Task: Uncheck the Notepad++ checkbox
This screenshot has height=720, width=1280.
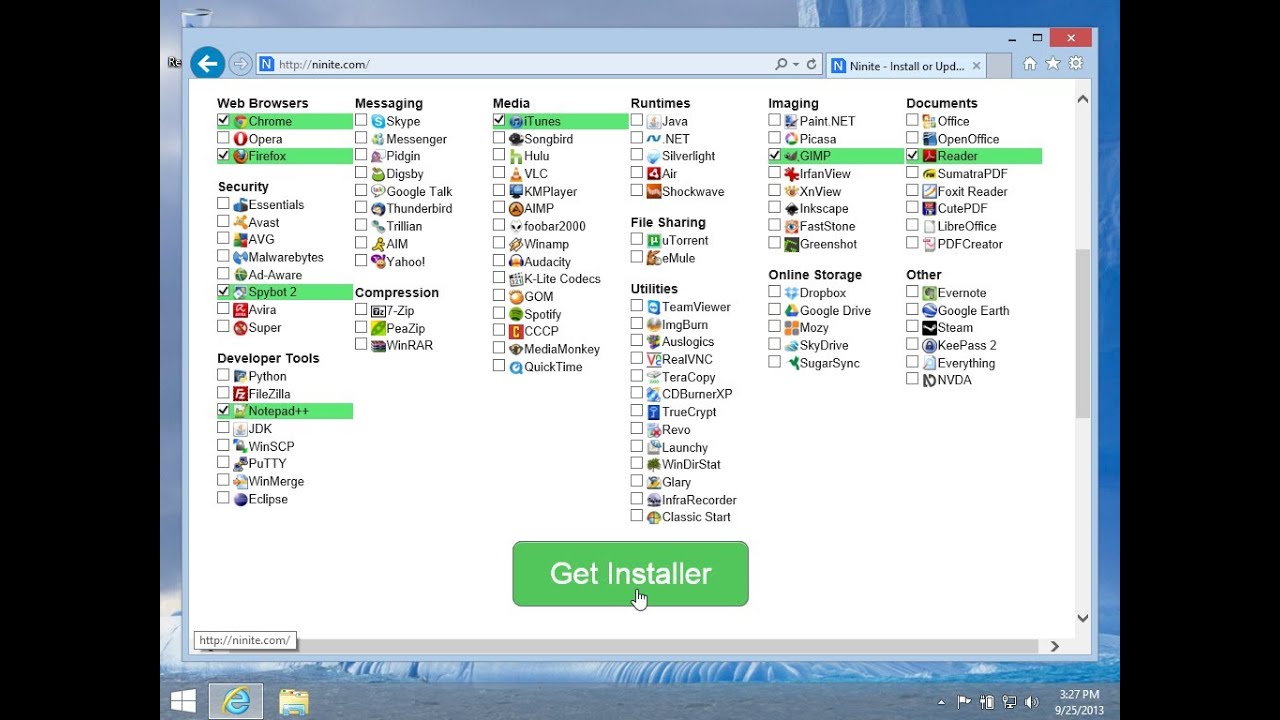Action: coord(223,410)
